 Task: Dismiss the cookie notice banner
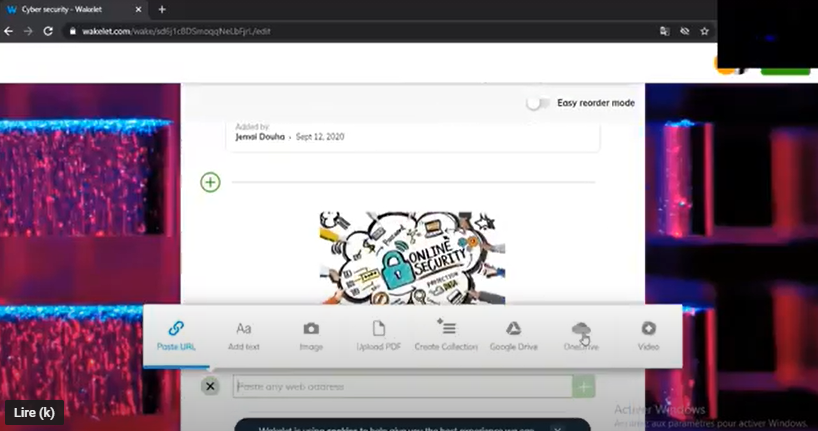[x=558, y=428]
